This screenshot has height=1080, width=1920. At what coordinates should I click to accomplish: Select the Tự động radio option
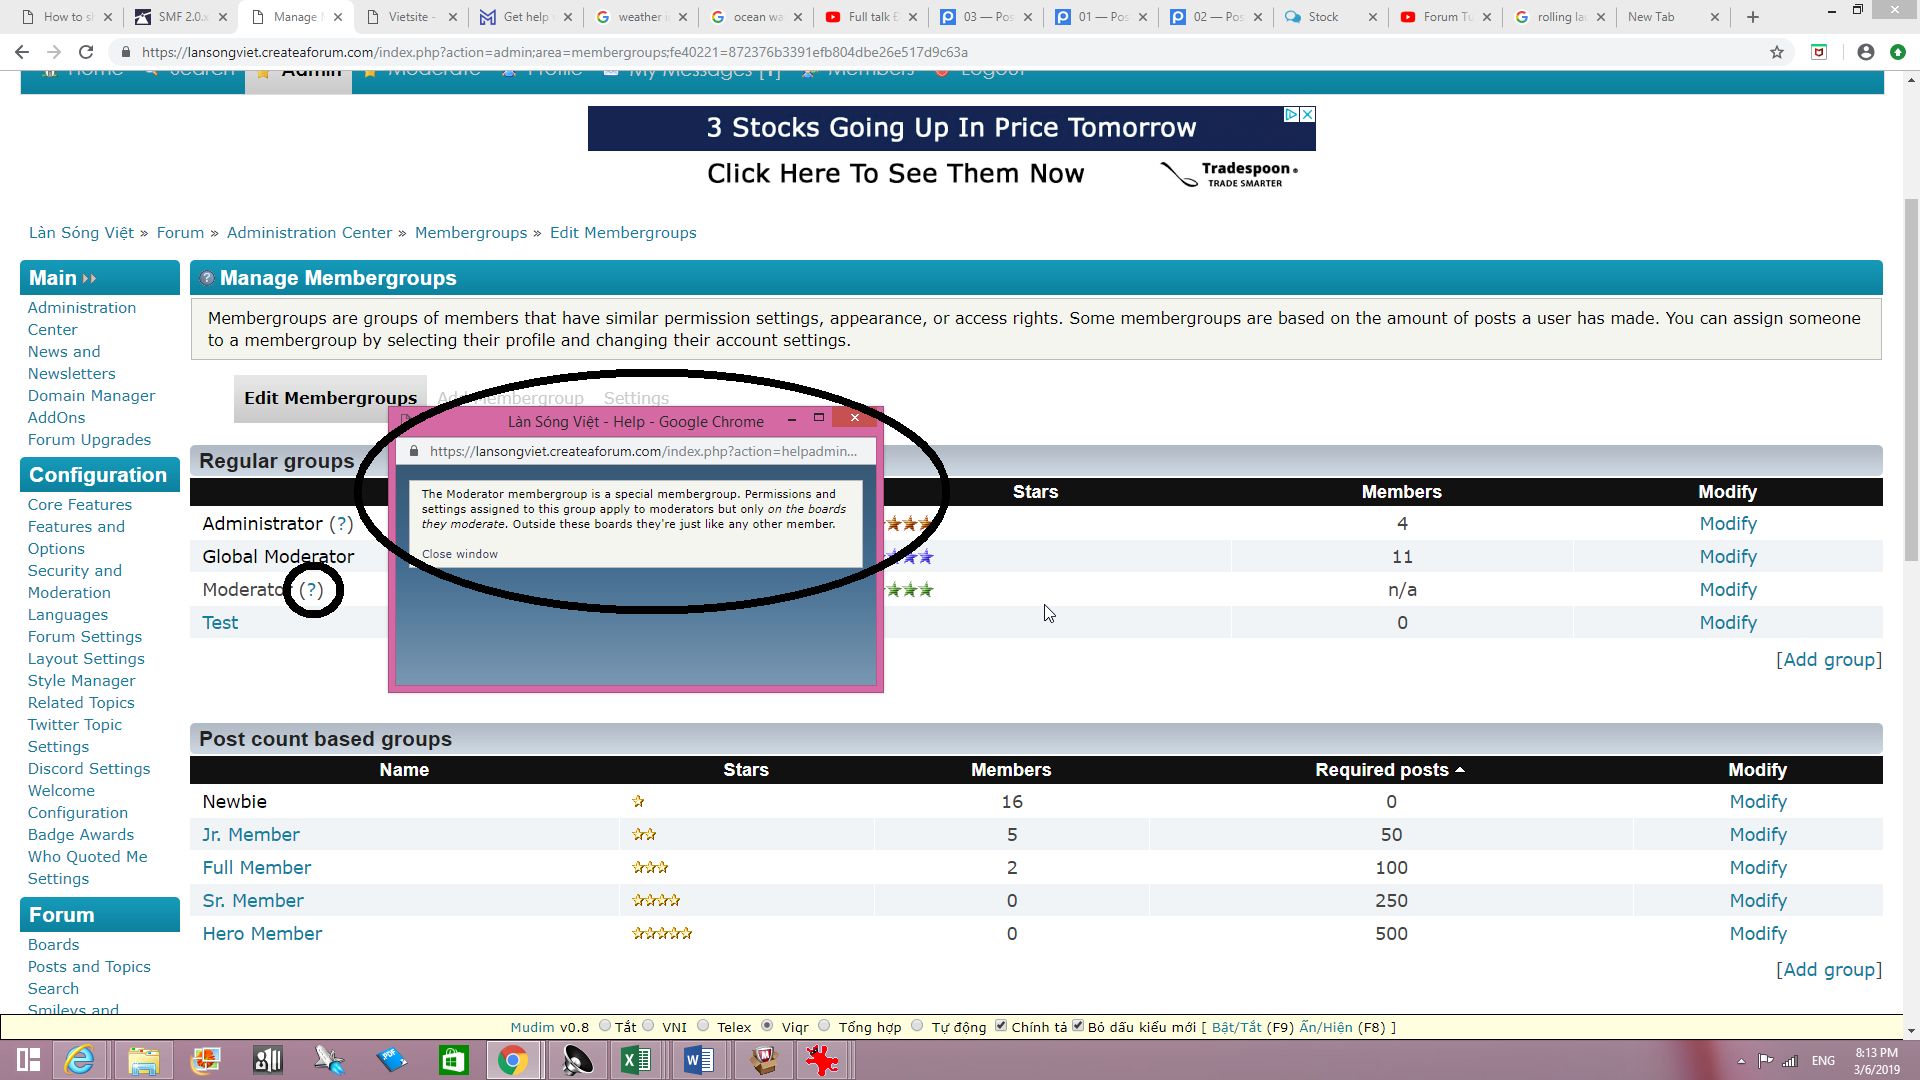click(x=917, y=1025)
